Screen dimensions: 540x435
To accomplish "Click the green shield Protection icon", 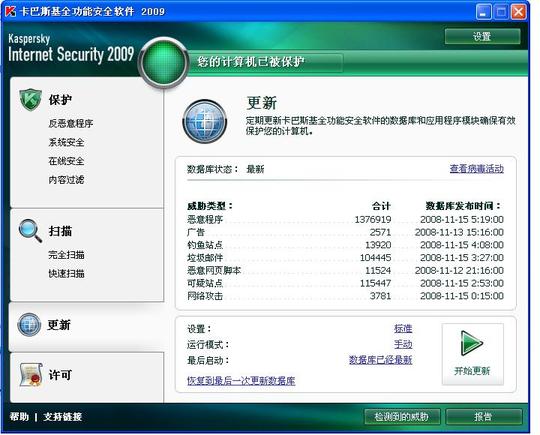I will click(31, 100).
